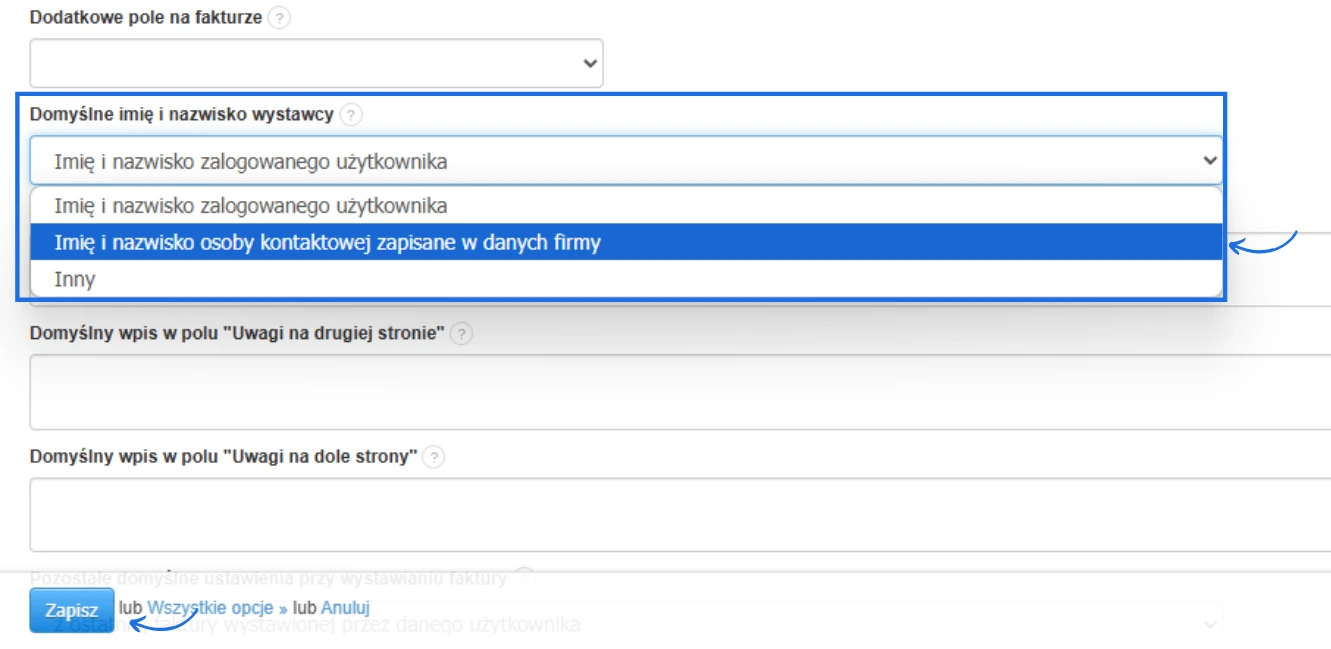
Task: Pick the "Inny" option from the list
Action: (75, 279)
